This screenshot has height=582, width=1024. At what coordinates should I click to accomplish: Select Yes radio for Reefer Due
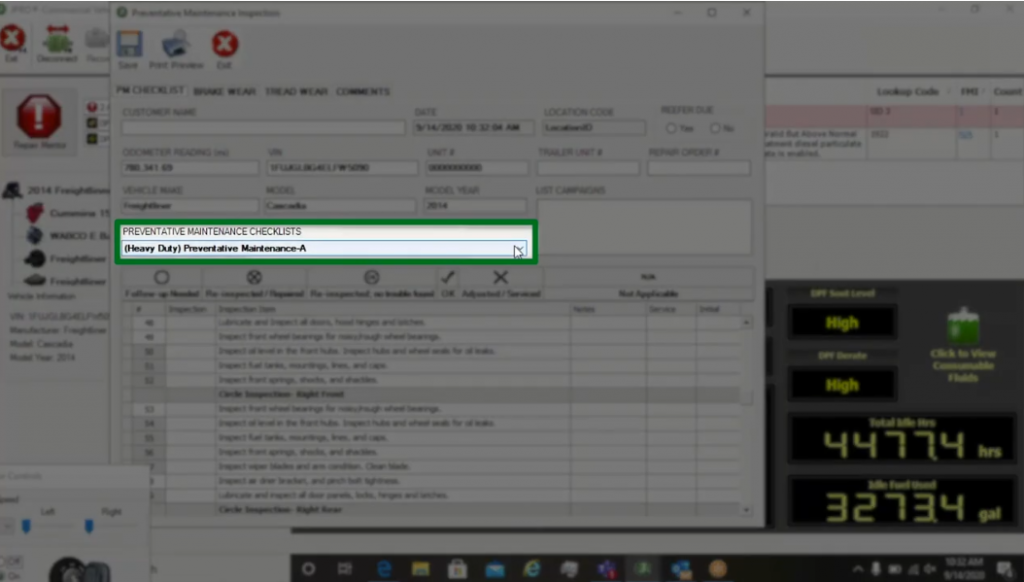pos(672,127)
